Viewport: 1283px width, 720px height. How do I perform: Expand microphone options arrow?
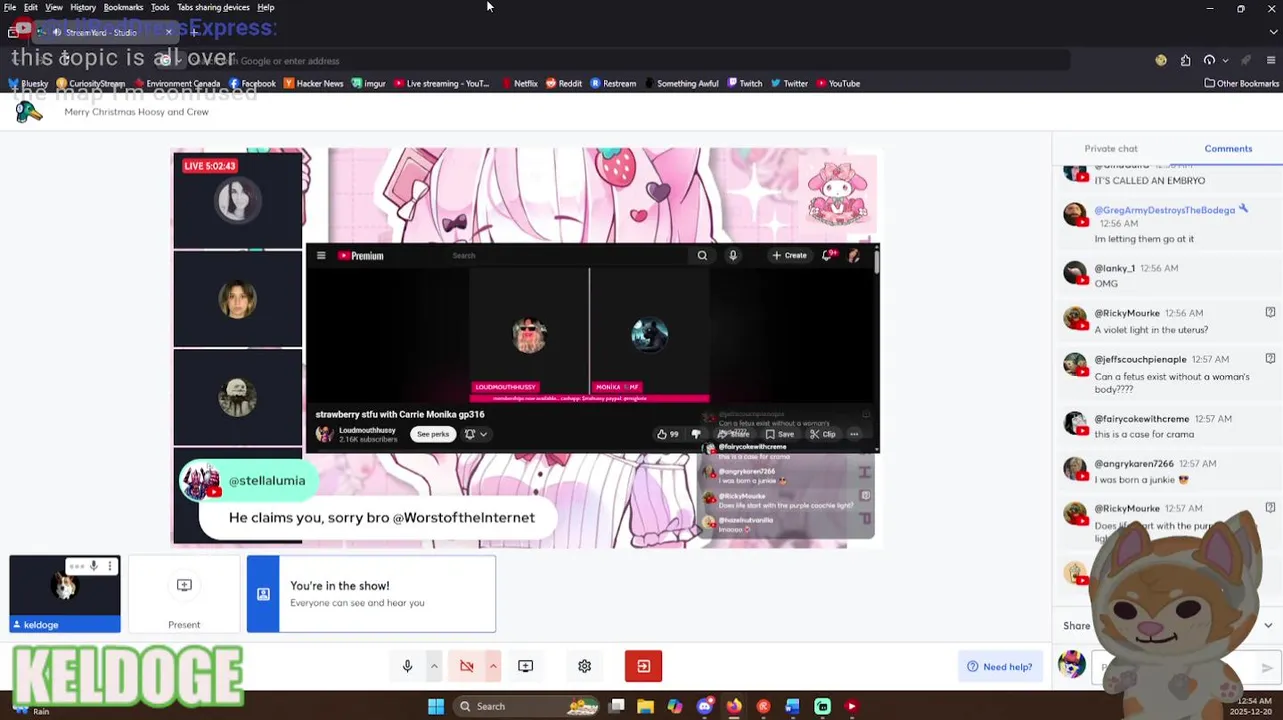click(x=434, y=666)
